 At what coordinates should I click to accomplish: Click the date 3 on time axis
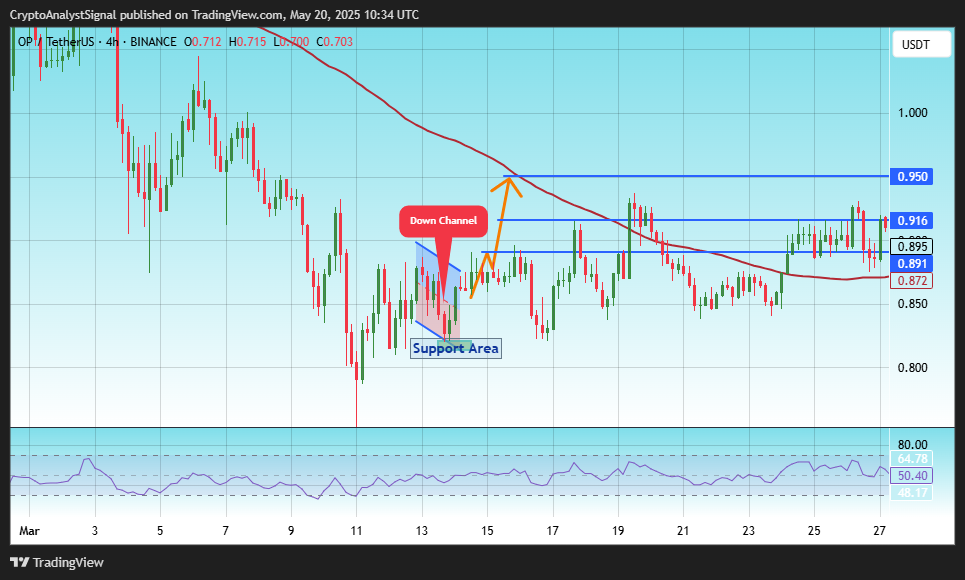pos(95,531)
